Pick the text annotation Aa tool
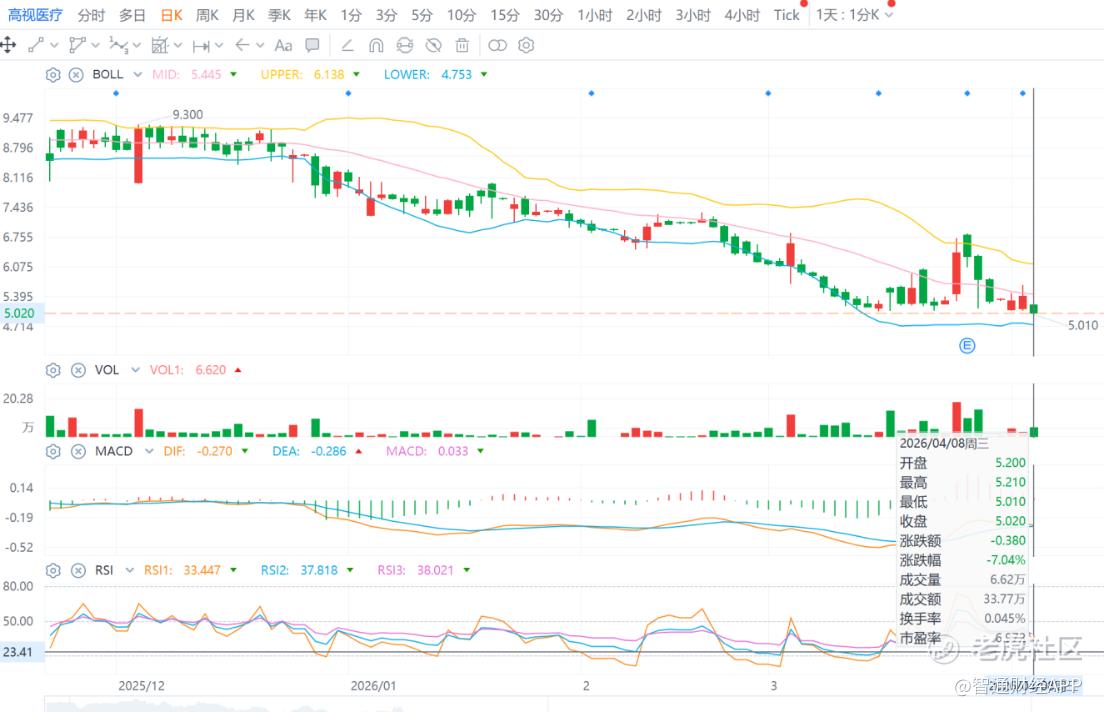 point(283,46)
